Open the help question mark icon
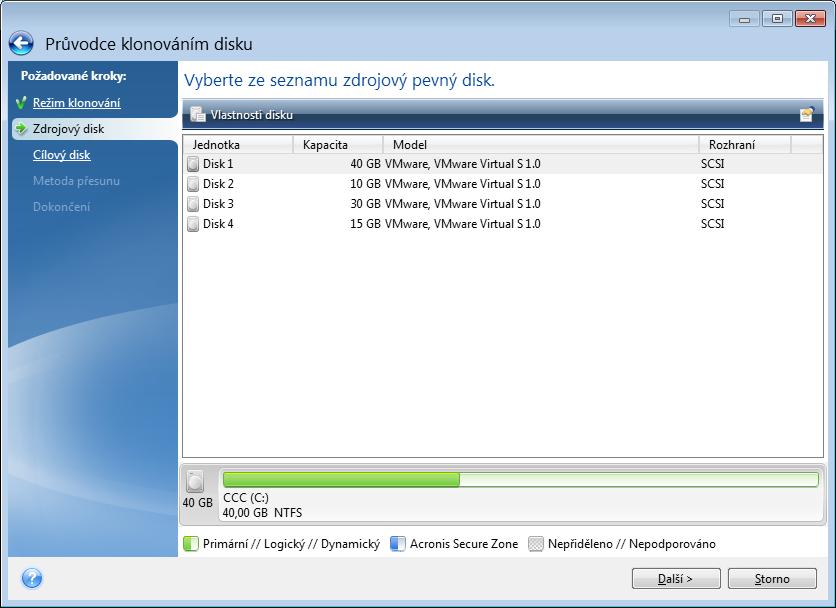 [x=32, y=578]
